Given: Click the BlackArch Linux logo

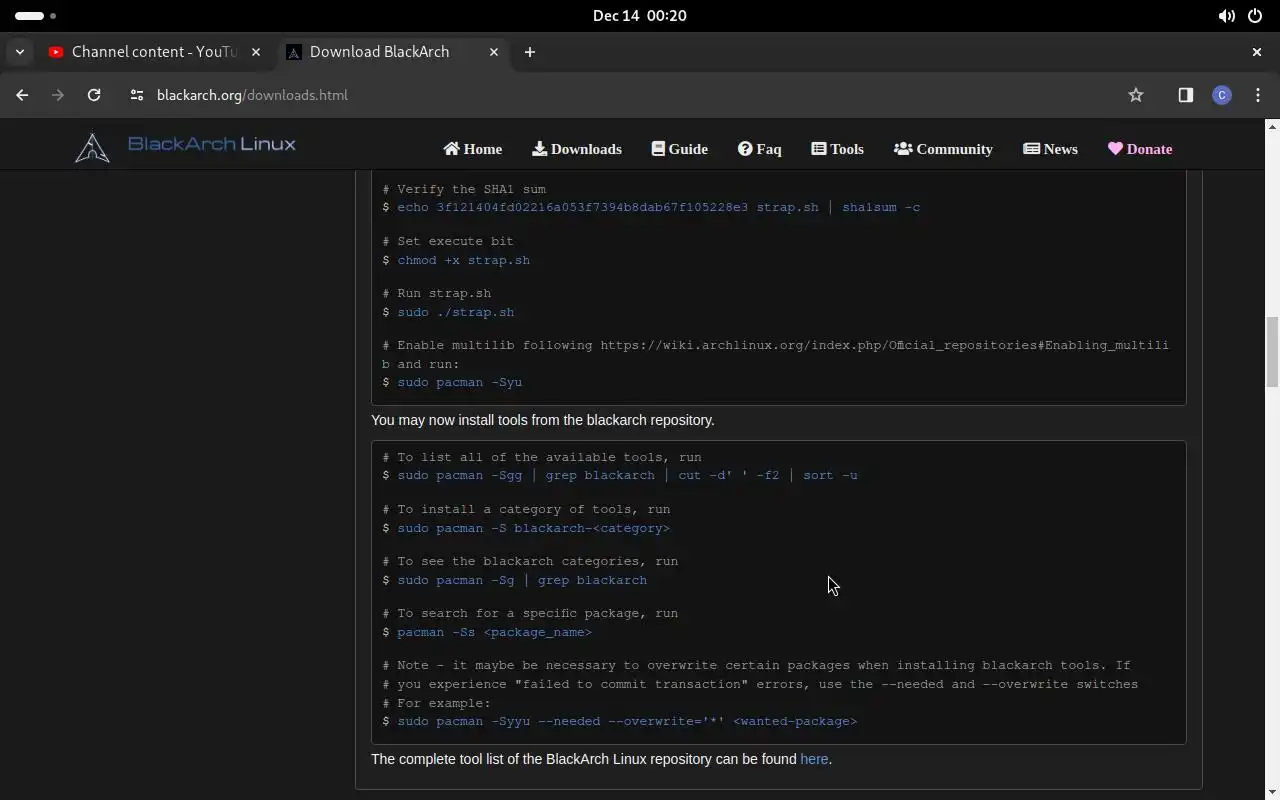Looking at the screenshot, I should (186, 147).
